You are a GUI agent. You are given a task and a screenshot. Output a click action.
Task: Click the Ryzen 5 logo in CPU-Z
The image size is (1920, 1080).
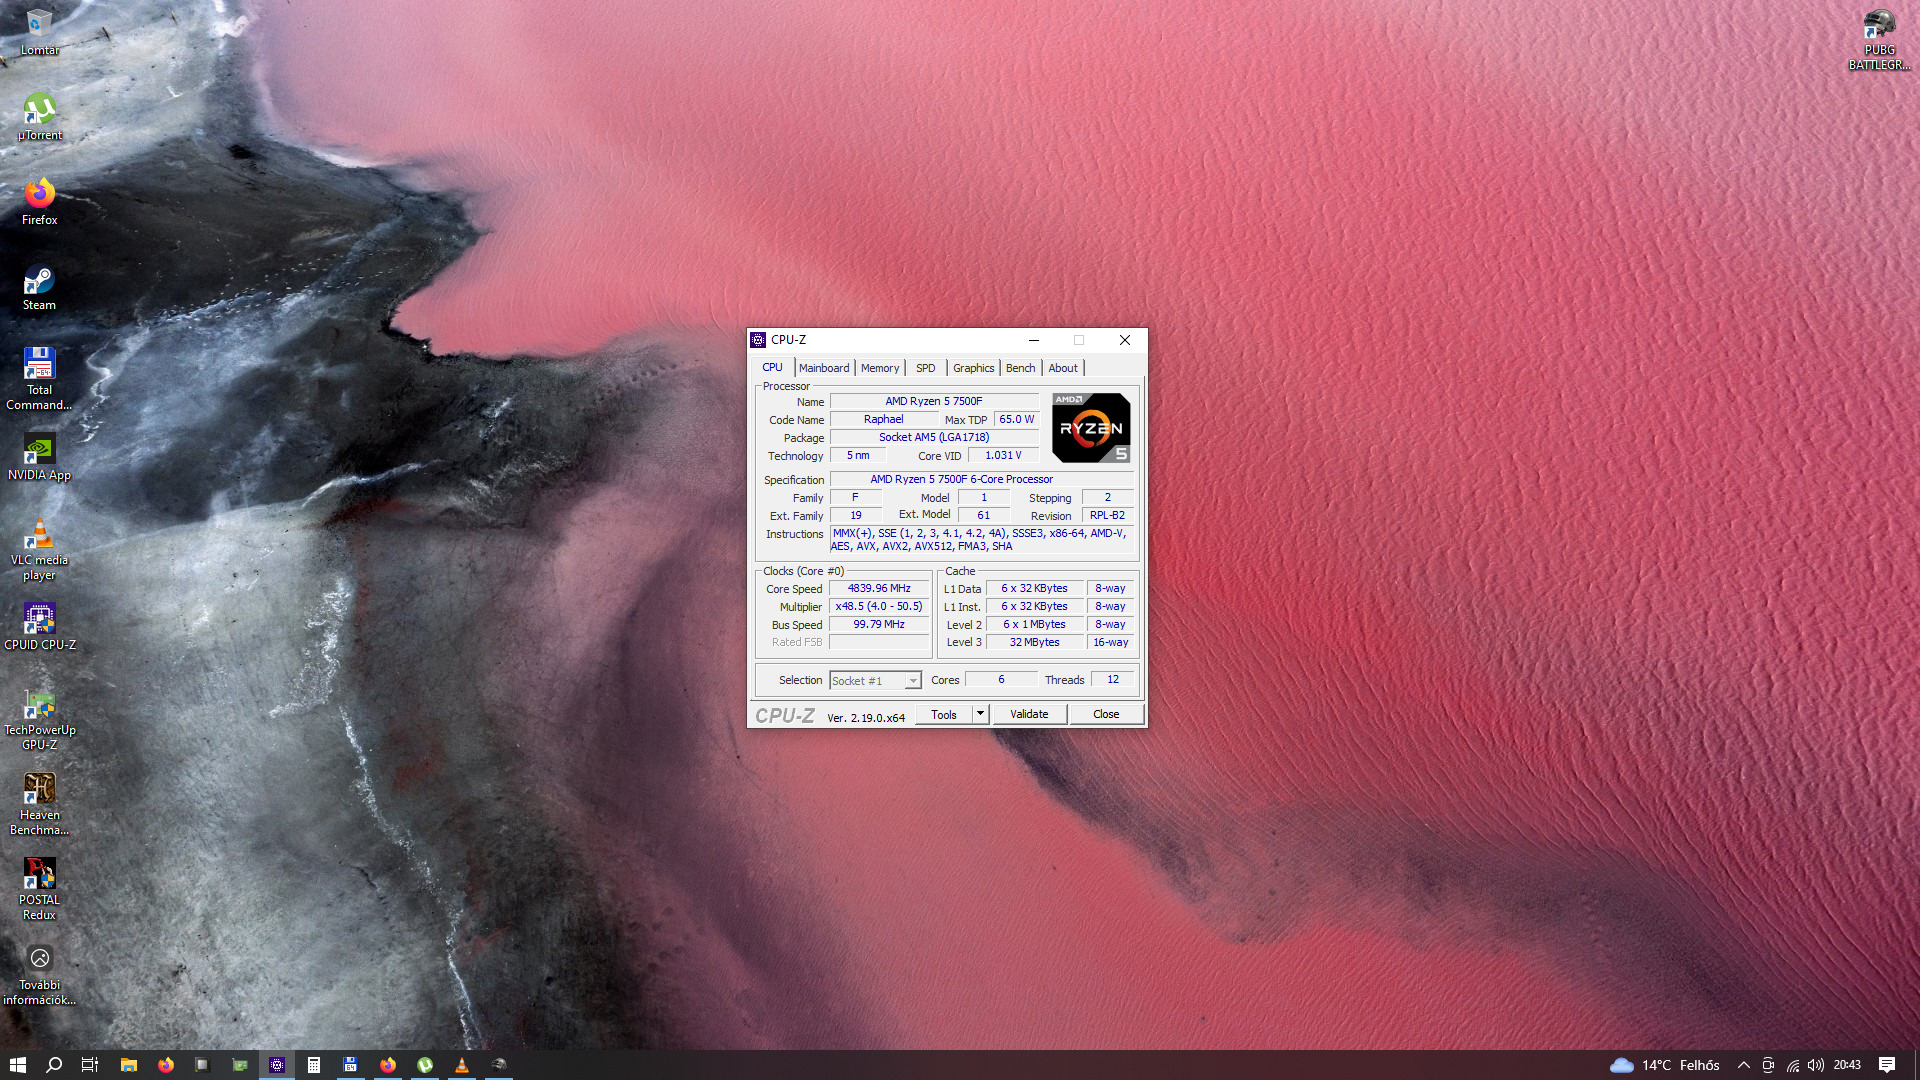pyautogui.click(x=1091, y=428)
